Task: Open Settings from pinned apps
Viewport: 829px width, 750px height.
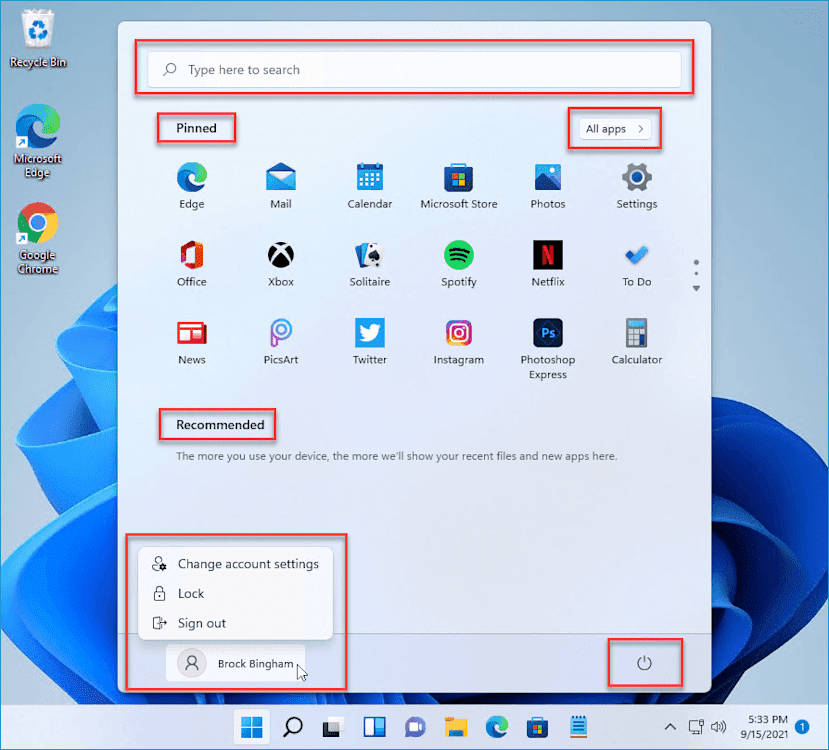Action: [x=637, y=186]
